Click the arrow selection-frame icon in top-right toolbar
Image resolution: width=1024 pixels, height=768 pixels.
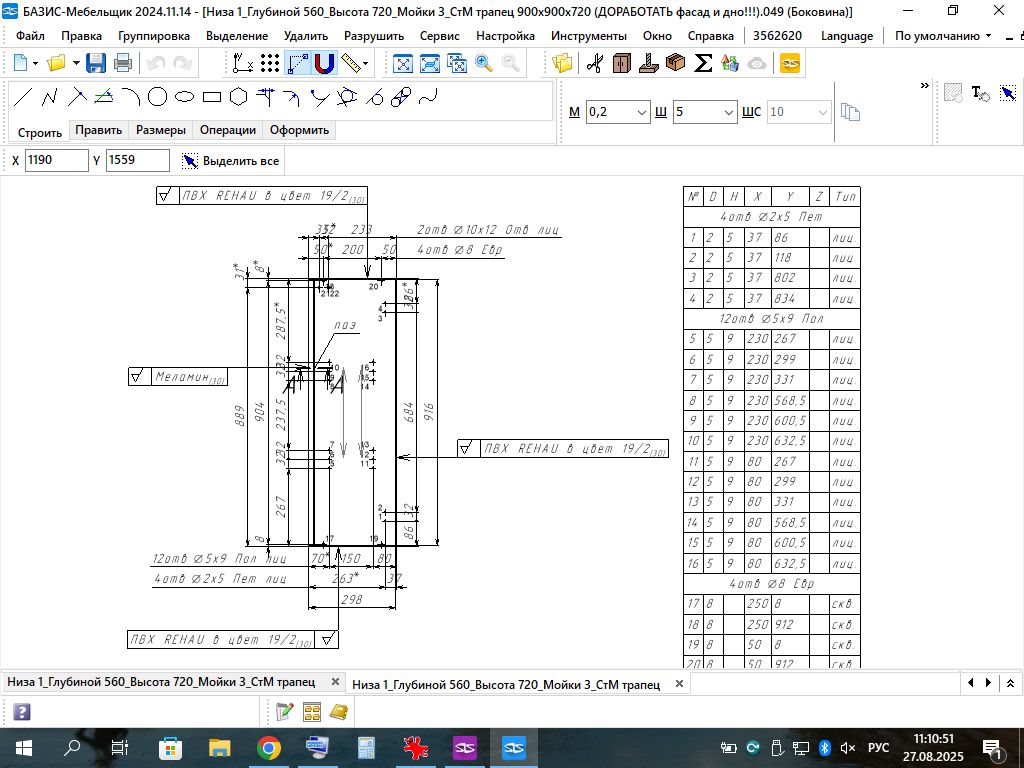(1008, 93)
